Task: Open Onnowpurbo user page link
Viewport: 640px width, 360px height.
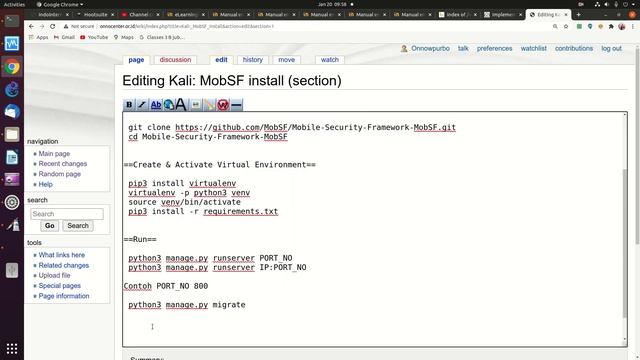Action: (x=430, y=48)
